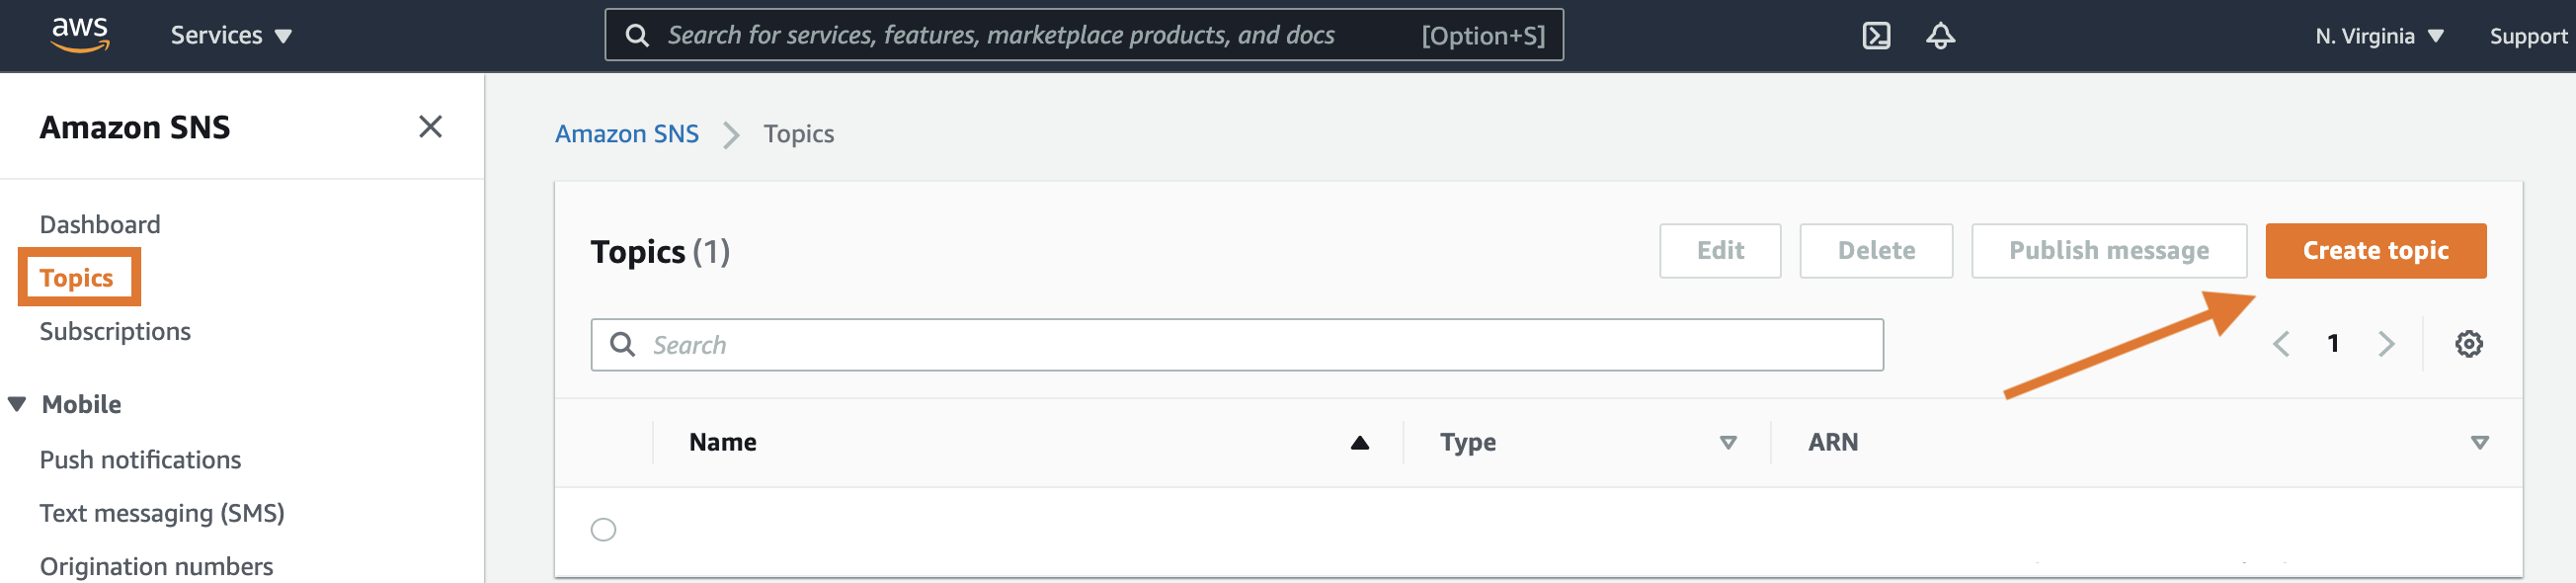
Task: Expand the Services dropdown menu
Action: point(231,36)
